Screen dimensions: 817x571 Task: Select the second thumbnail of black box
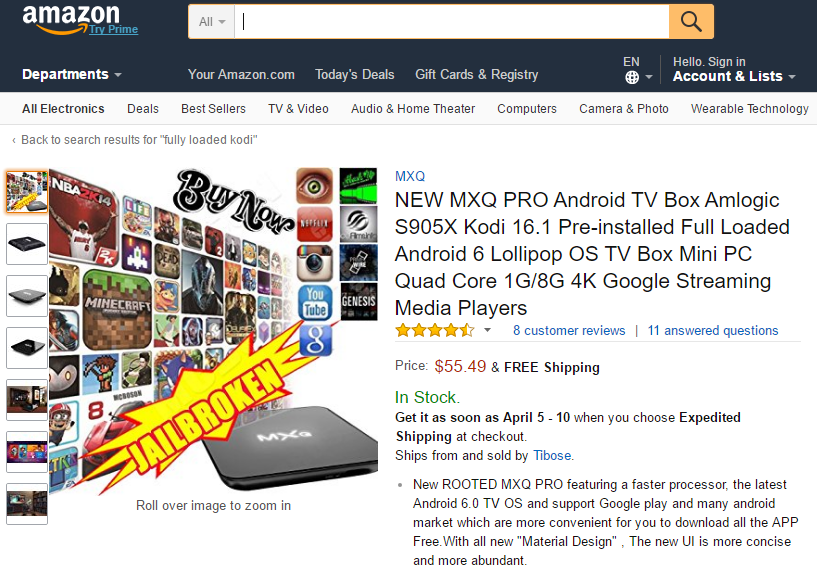(x=27, y=244)
